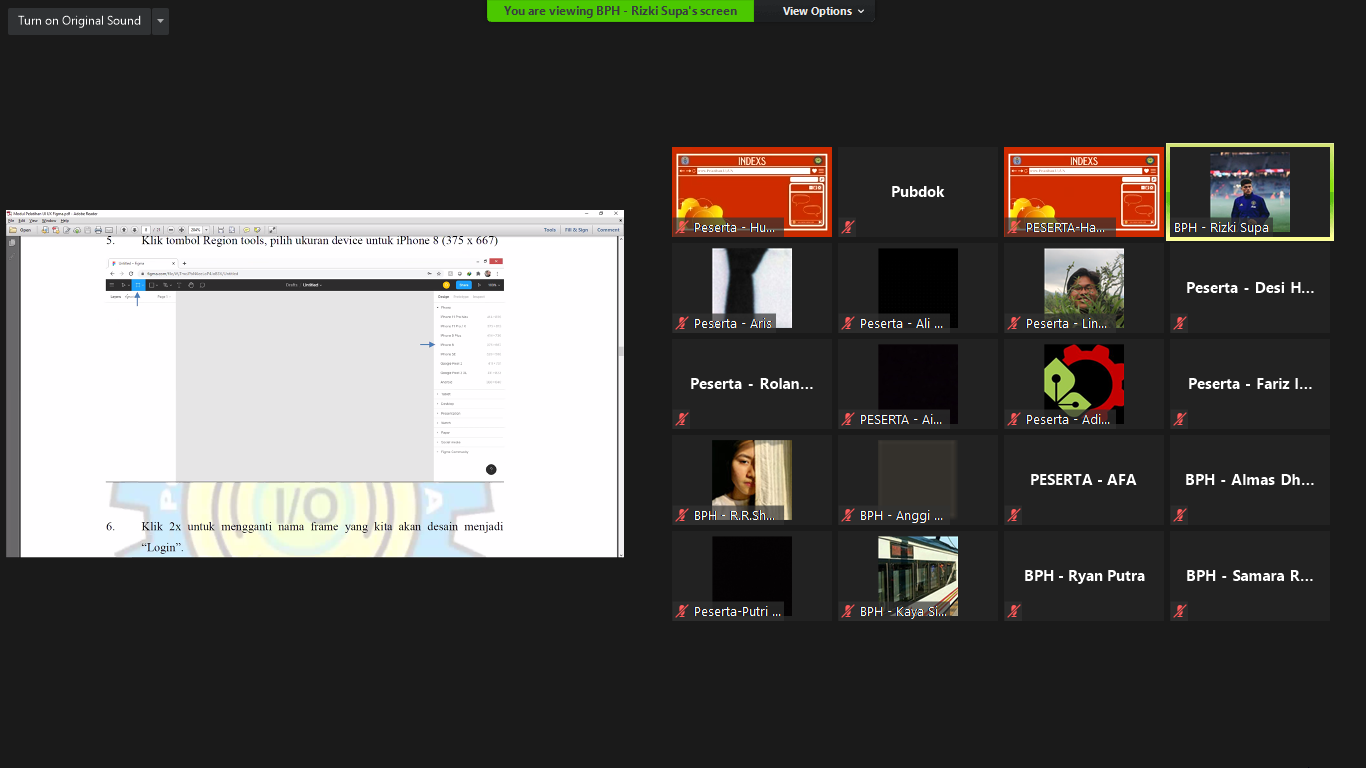1366x768 pixels.
Task: Click muted mic icon on BPH - Anggi tile
Action: (x=848, y=515)
